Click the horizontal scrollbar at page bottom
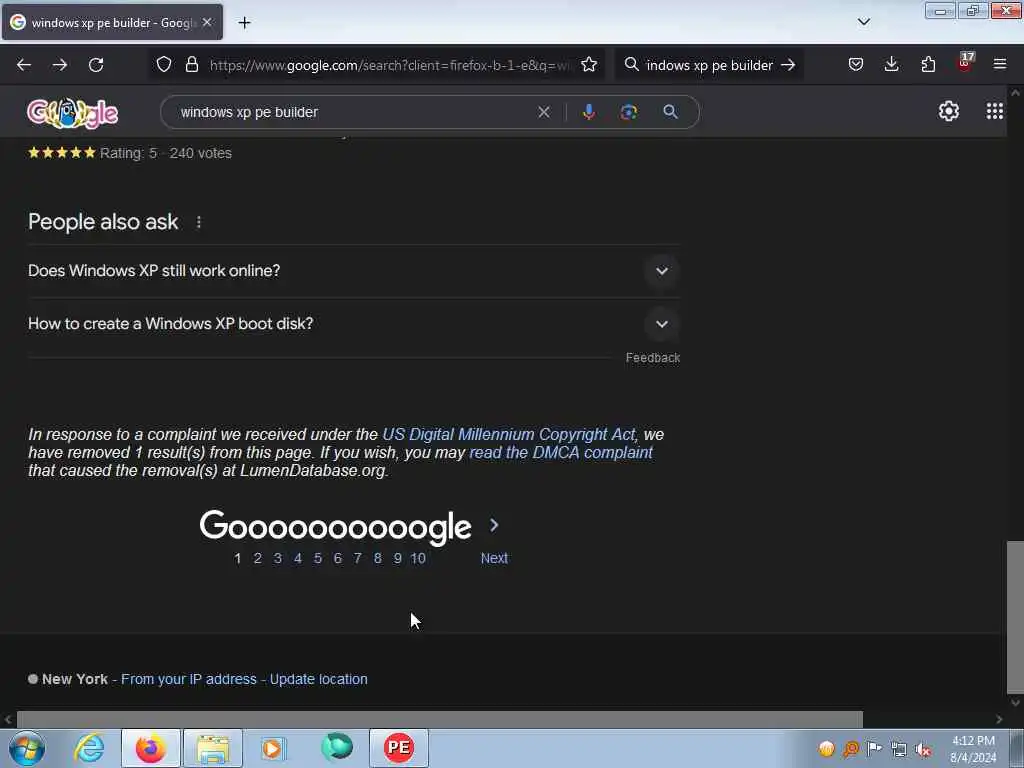Screen dimensions: 1024x768 tap(440, 719)
